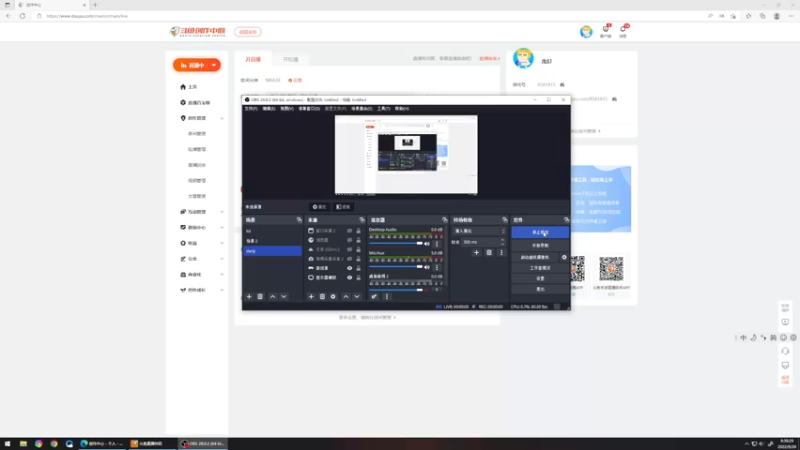
Task: Open the Help menu in OBS
Action: pyautogui.click(x=402, y=109)
